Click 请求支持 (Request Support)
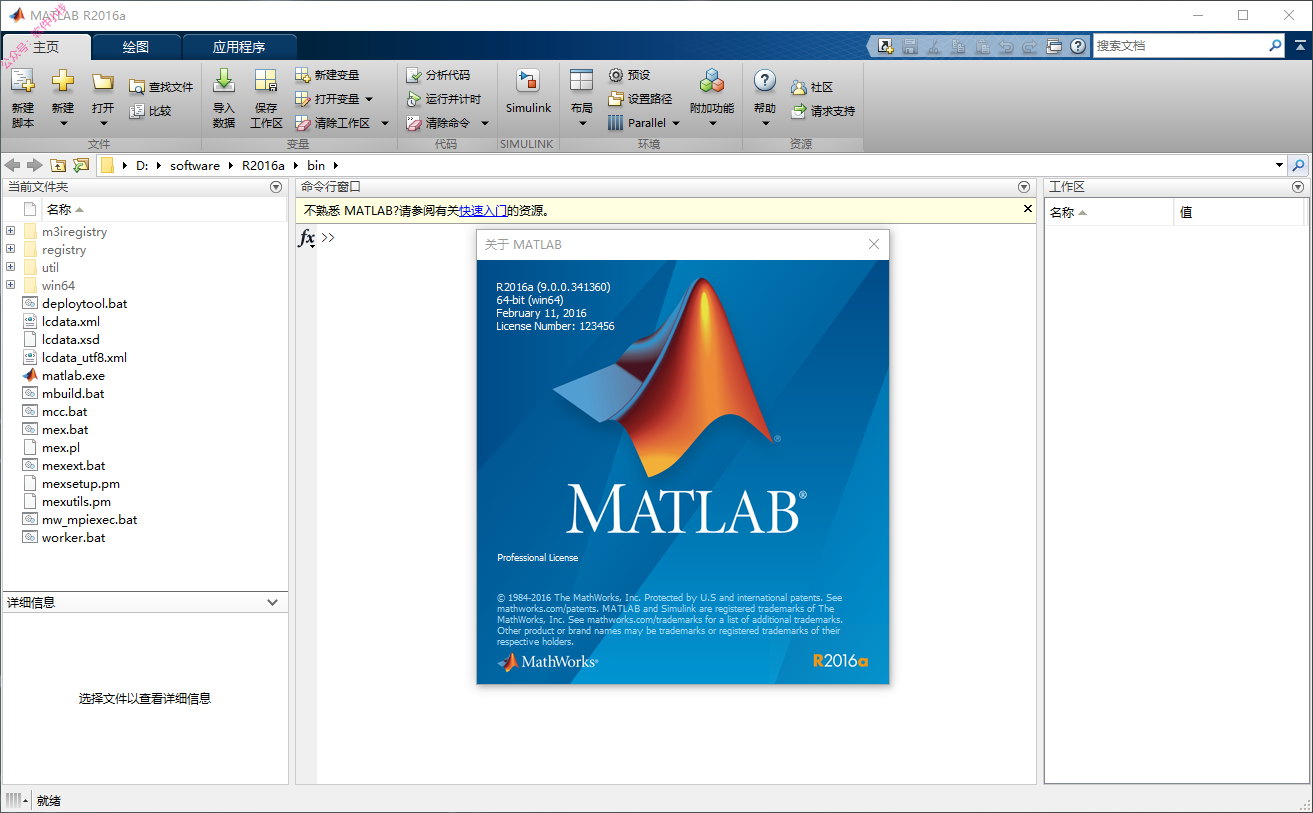This screenshot has height=813, width=1313. (823, 112)
